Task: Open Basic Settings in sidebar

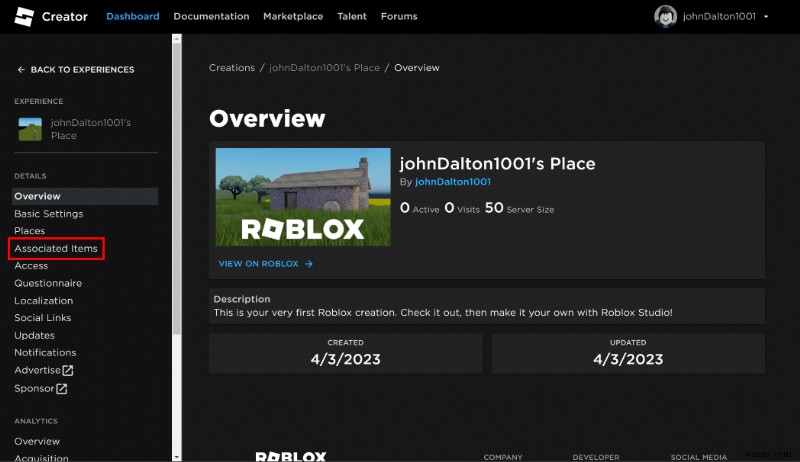Action: pyautogui.click(x=48, y=214)
